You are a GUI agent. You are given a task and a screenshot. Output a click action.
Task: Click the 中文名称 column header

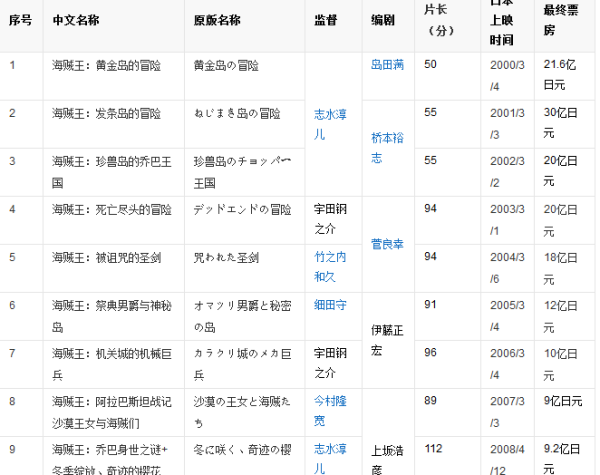tap(76, 20)
